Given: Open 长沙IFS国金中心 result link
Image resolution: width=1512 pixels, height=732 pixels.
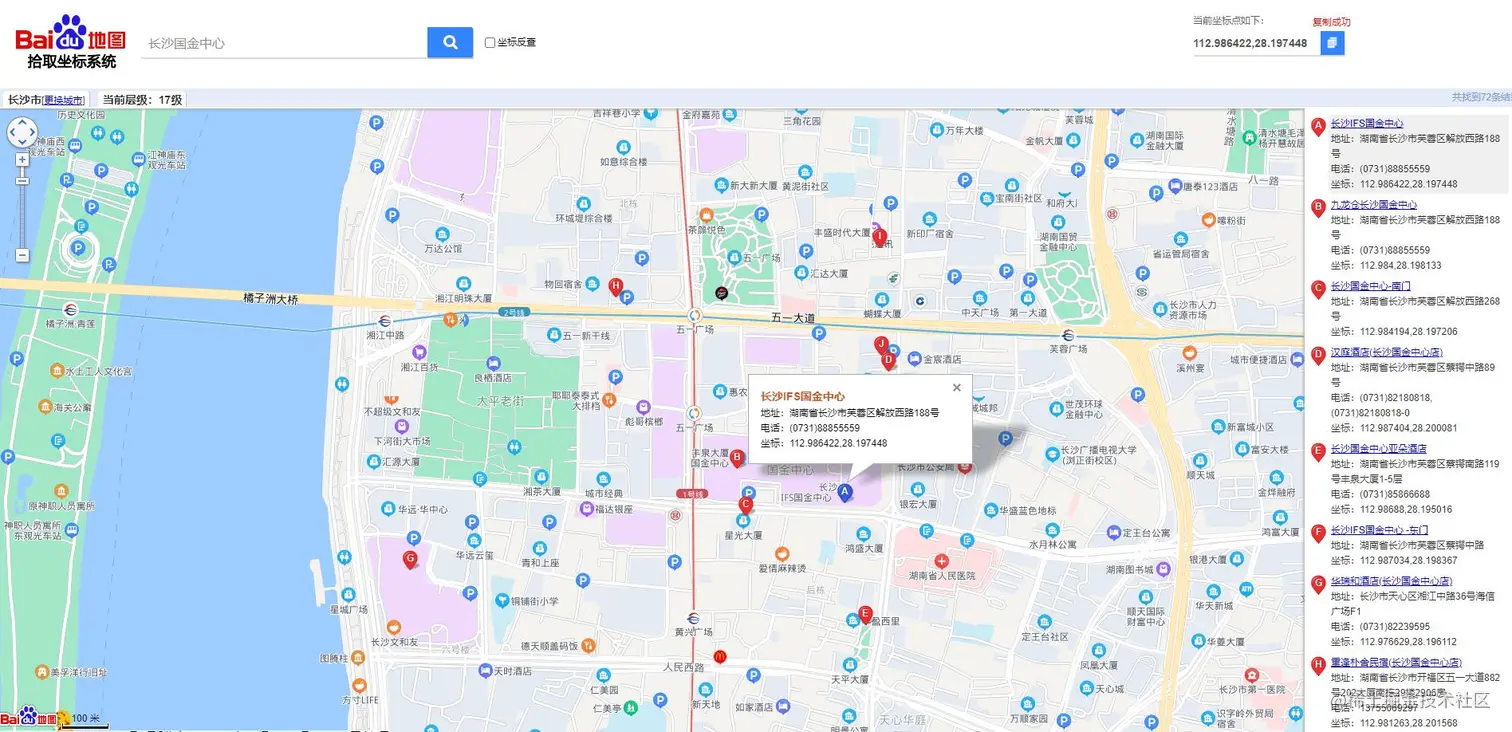Looking at the screenshot, I should point(1367,123).
